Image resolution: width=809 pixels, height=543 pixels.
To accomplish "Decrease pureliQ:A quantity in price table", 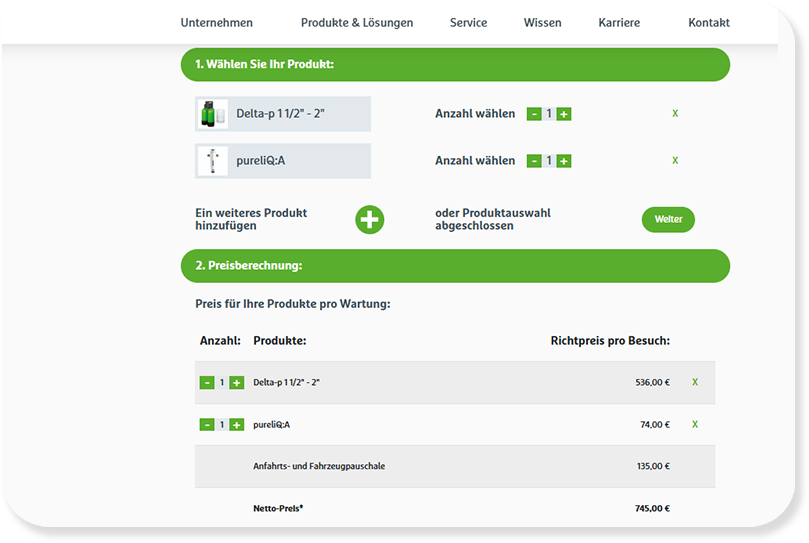I will click(207, 425).
